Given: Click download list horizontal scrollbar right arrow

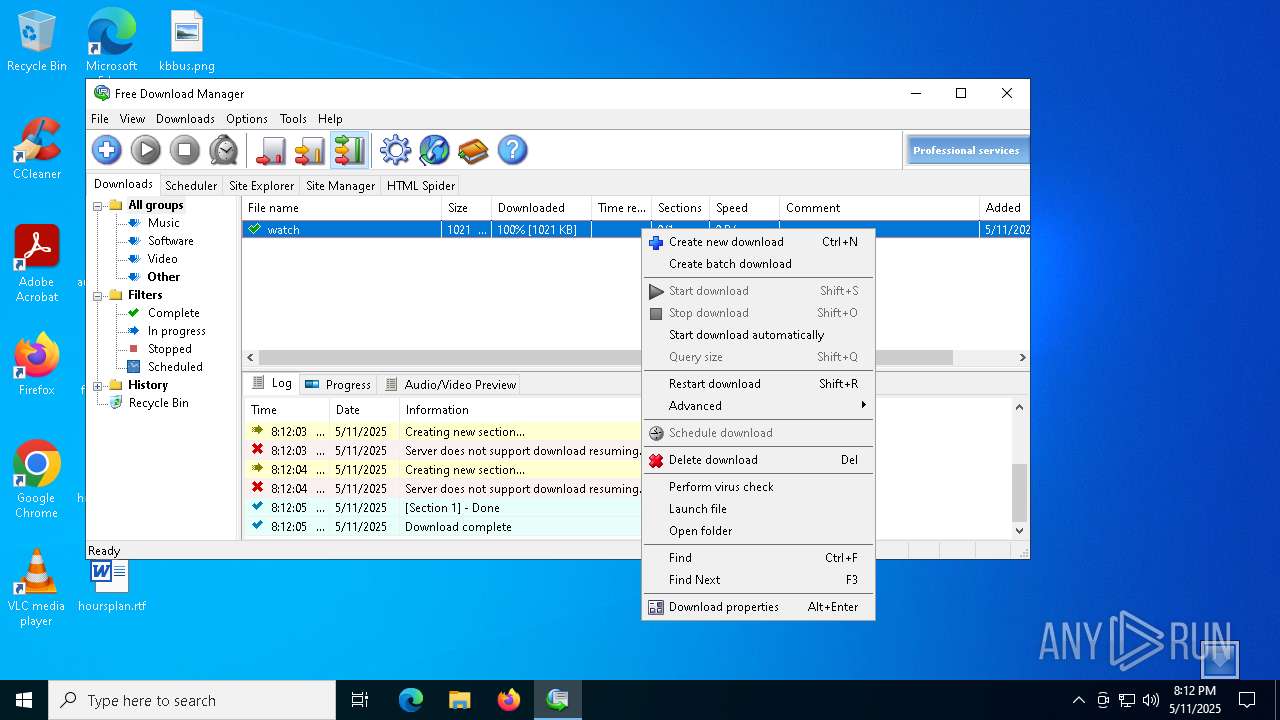Looking at the screenshot, I should pos(1022,357).
